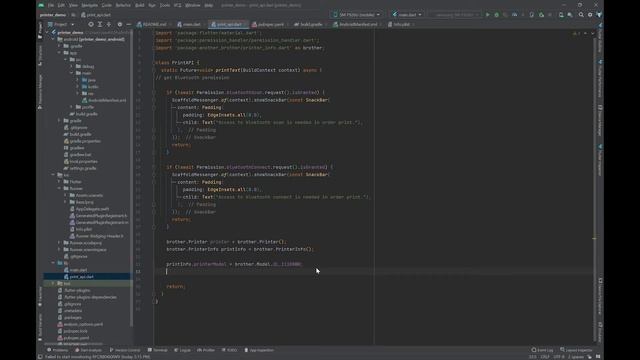
Task: Open the Search Everywhere magnifier icon
Action: pos(581,15)
